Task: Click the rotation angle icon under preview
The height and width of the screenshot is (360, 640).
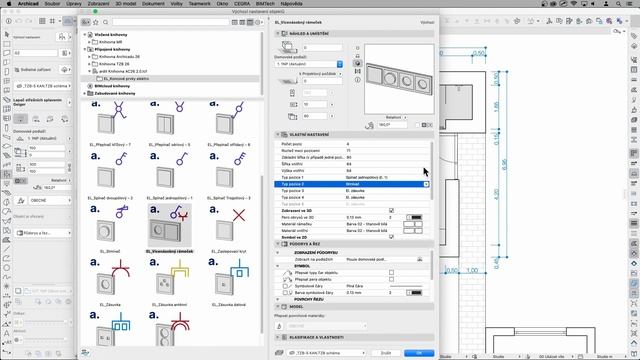Action: click(x=370, y=125)
